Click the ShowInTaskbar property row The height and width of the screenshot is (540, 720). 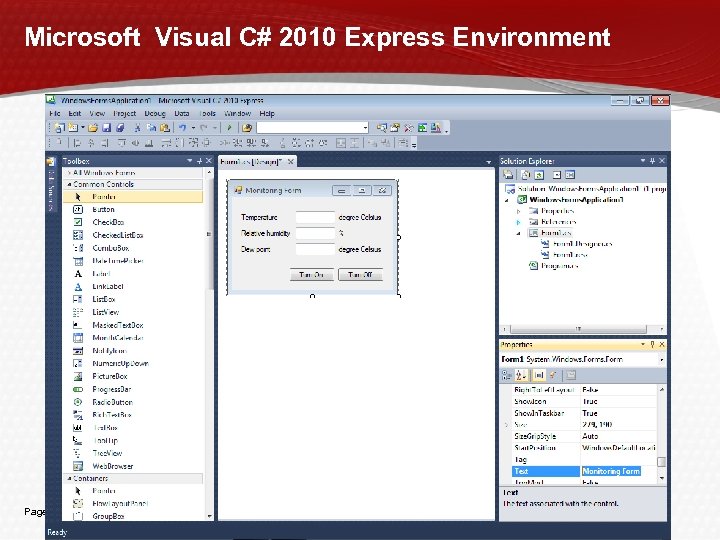(585, 413)
